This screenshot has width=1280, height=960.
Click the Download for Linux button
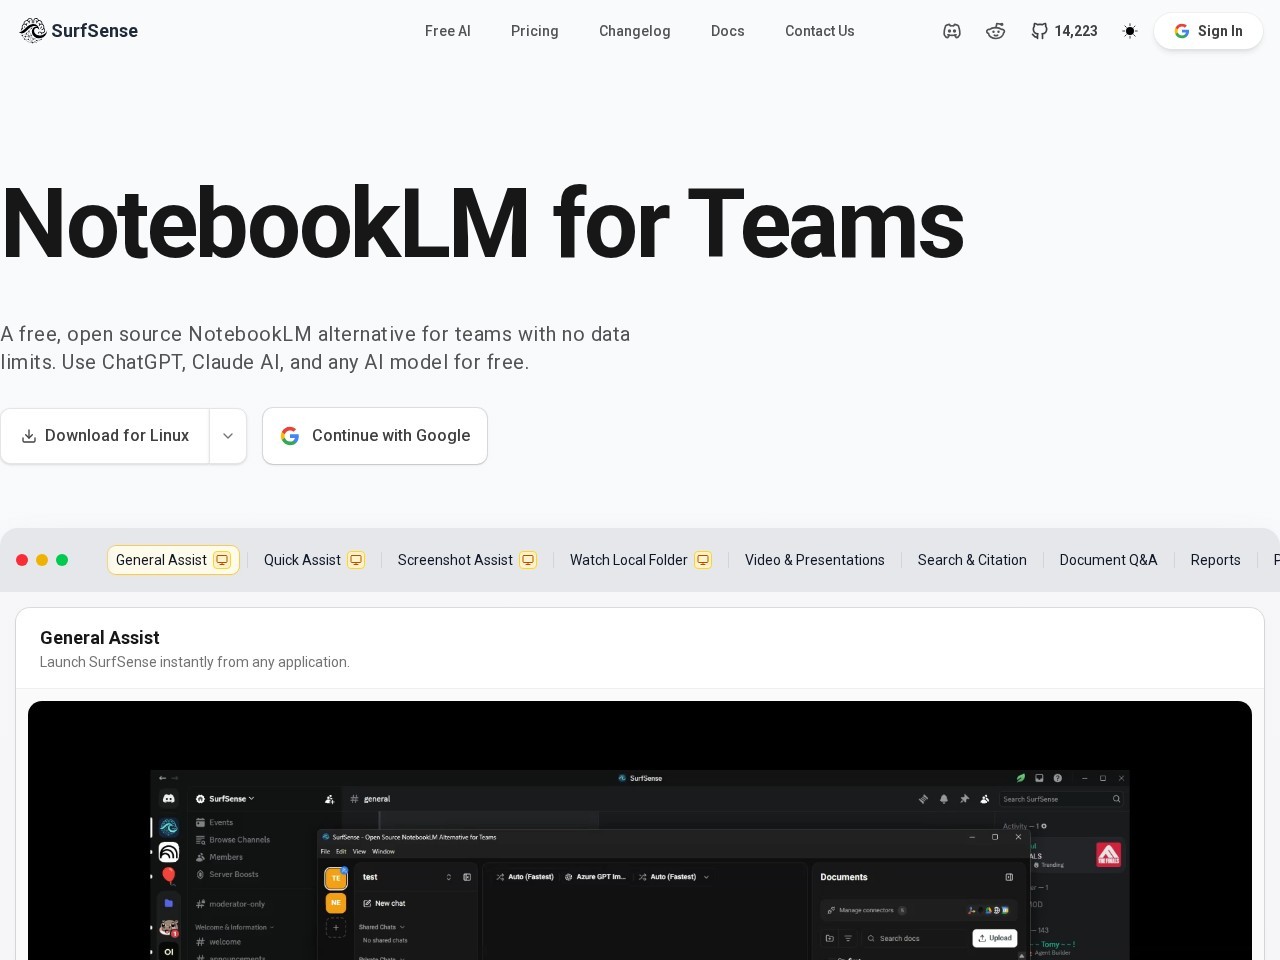pos(105,436)
